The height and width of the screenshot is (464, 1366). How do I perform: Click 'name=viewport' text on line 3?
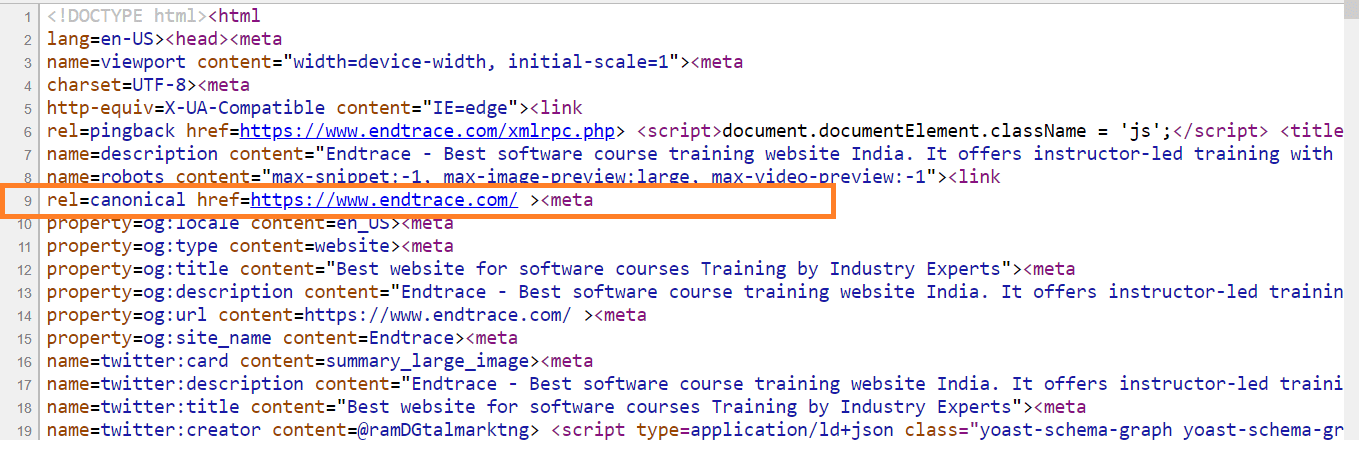coord(116,62)
